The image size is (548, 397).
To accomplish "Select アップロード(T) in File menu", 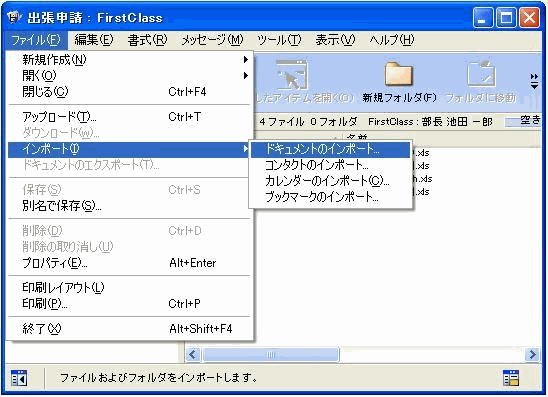I will [129, 117].
